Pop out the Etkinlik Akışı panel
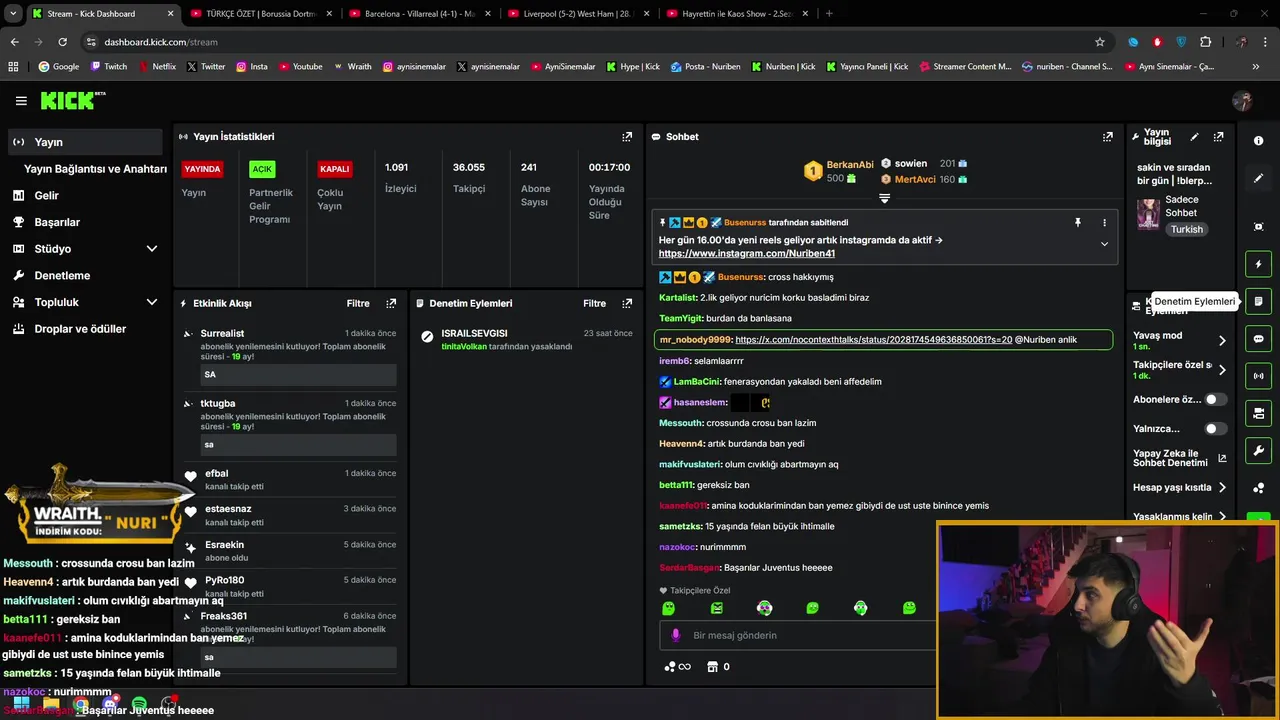Image resolution: width=1280 pixels, height=720 pixels. click(391, 303)
